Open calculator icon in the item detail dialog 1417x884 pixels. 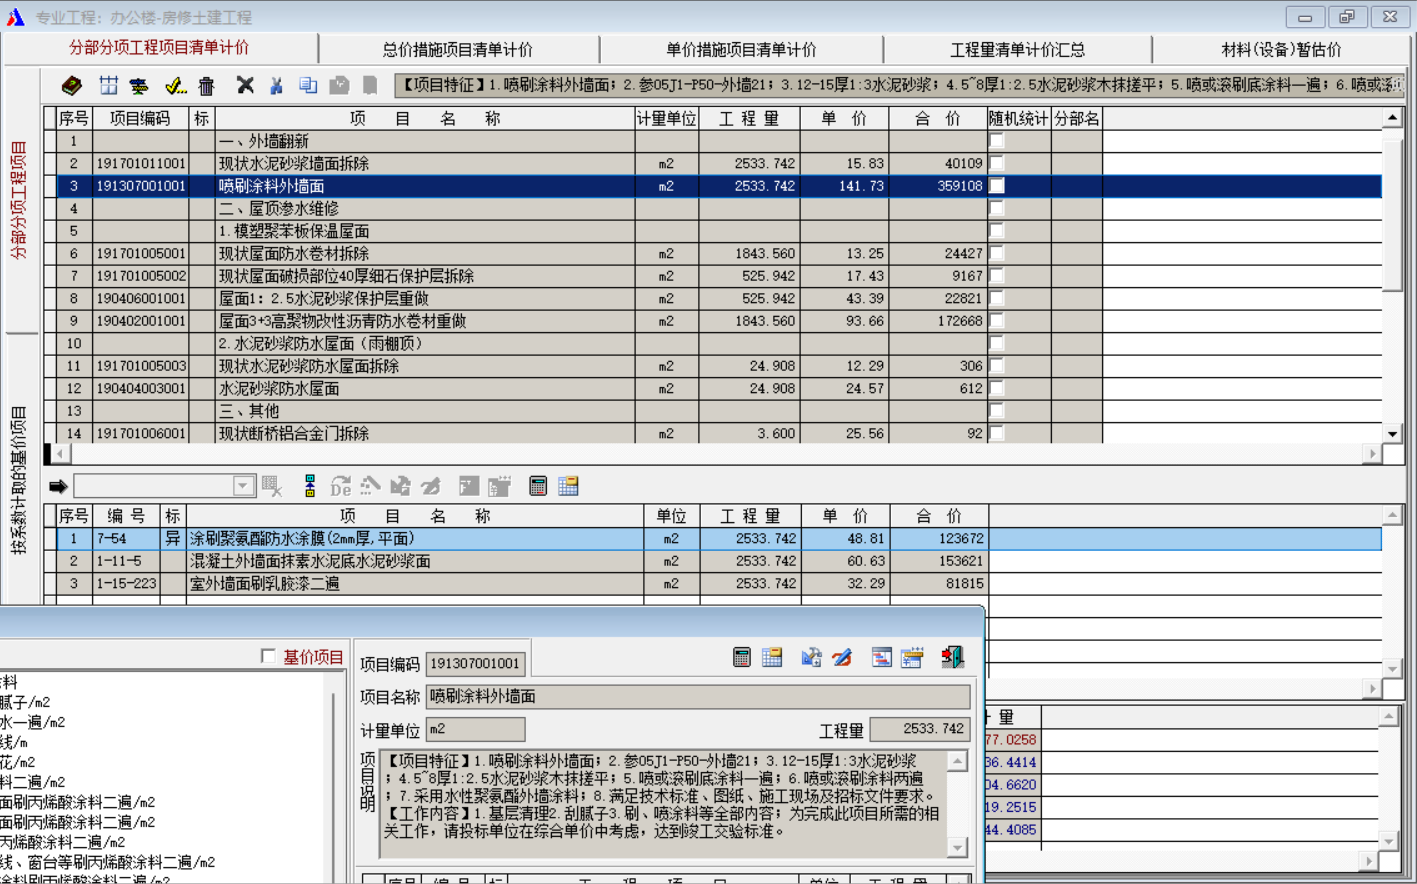[742, 657]
